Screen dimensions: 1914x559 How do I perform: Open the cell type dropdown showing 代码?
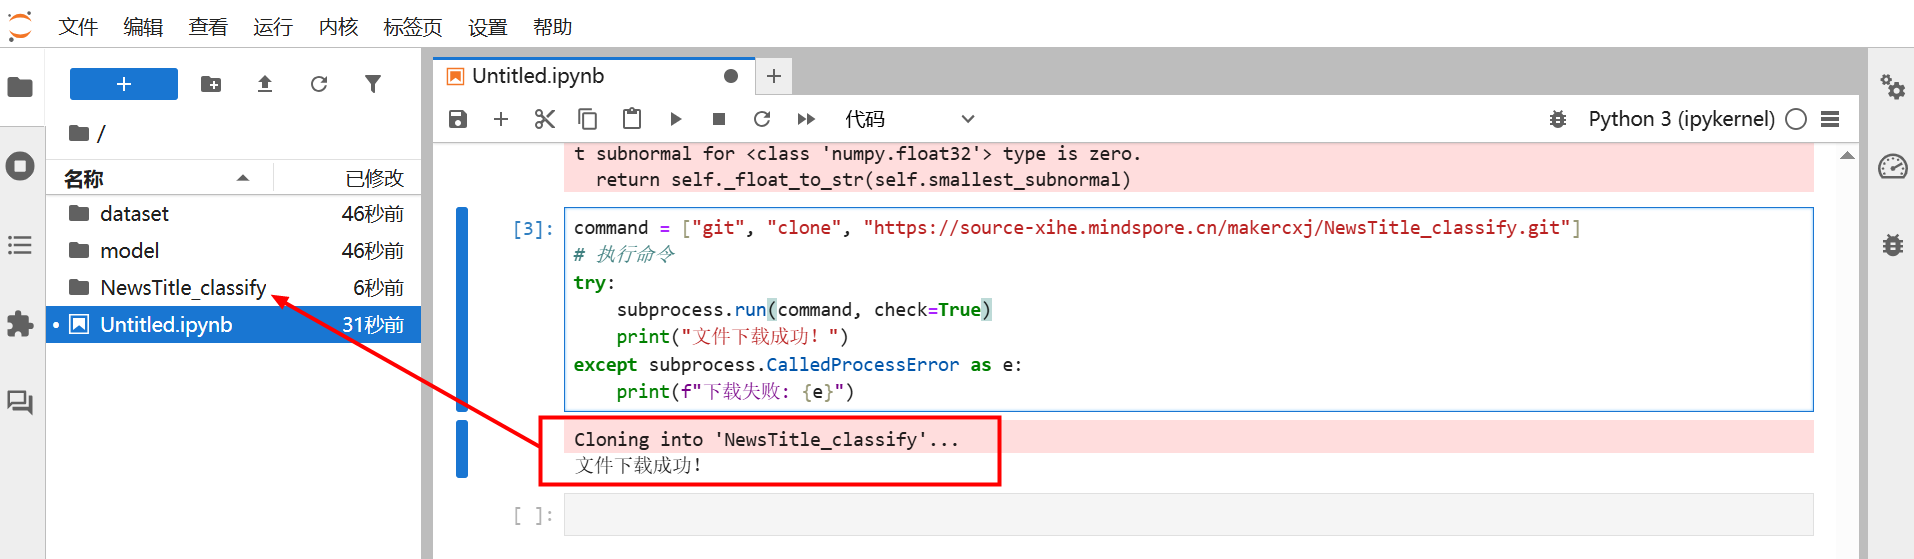pos(909,119)
